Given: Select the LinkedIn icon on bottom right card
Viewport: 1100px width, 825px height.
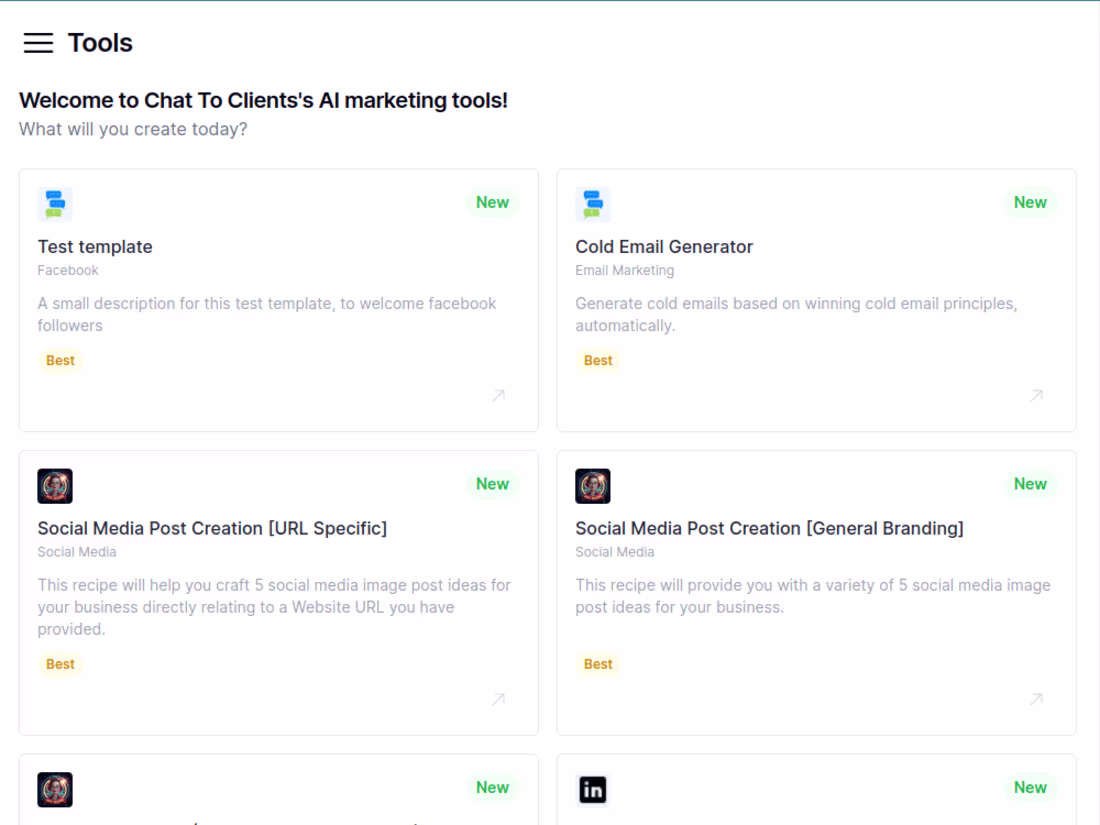Looking at the screenshot, I should coord(593,790).
